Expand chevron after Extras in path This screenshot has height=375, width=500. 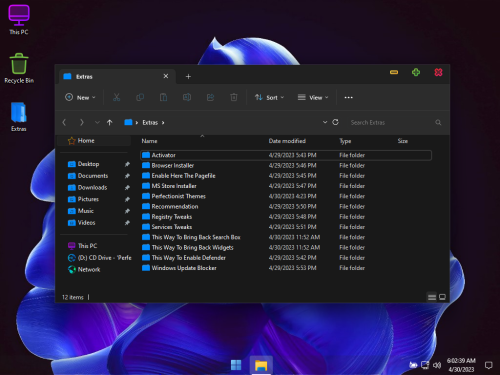click(163, 123)
